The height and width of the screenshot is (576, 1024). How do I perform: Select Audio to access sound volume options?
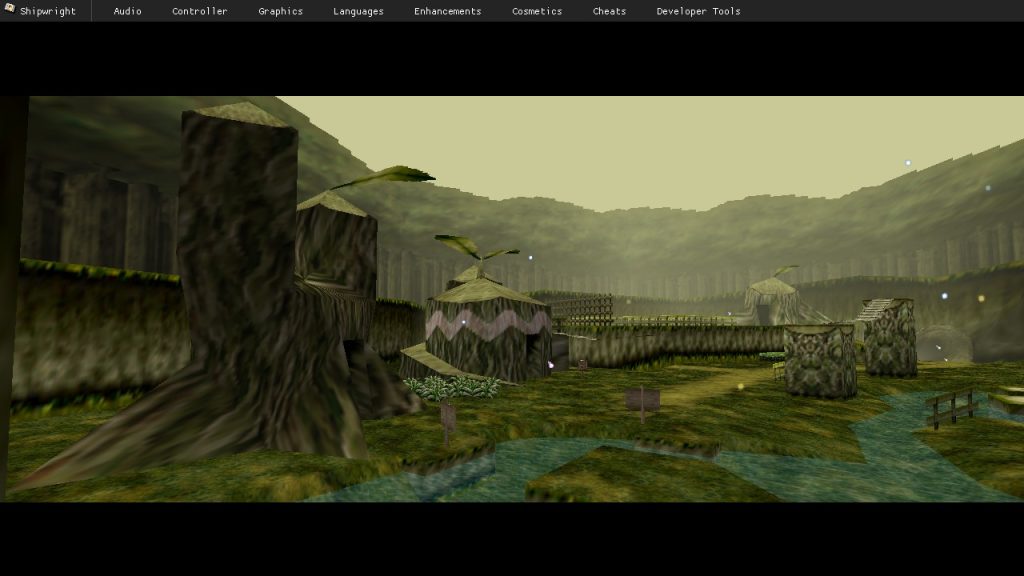point(126,11)
